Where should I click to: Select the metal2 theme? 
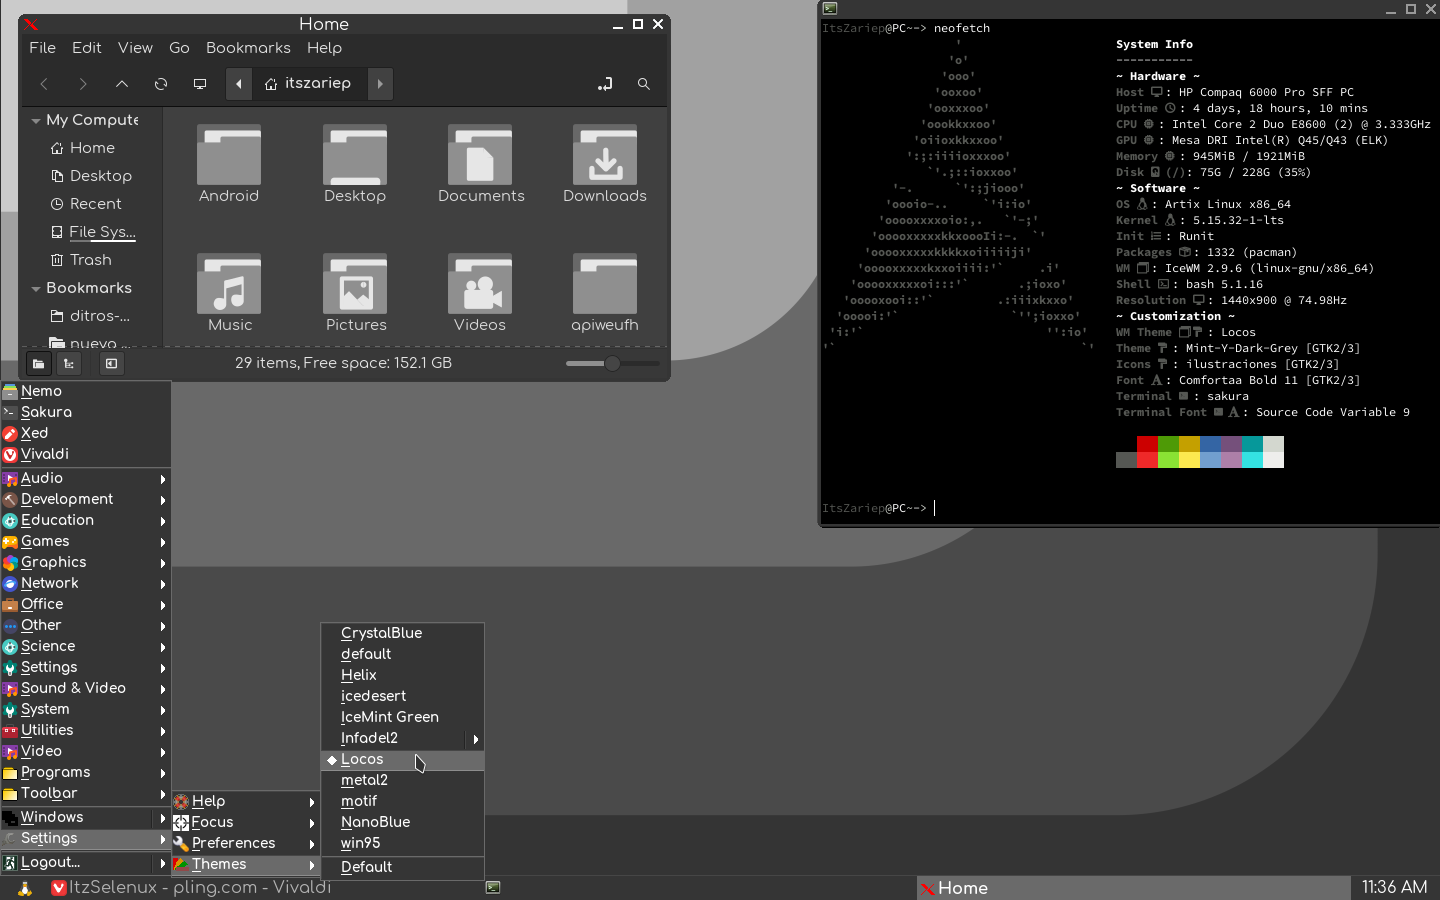pos(403,780)
